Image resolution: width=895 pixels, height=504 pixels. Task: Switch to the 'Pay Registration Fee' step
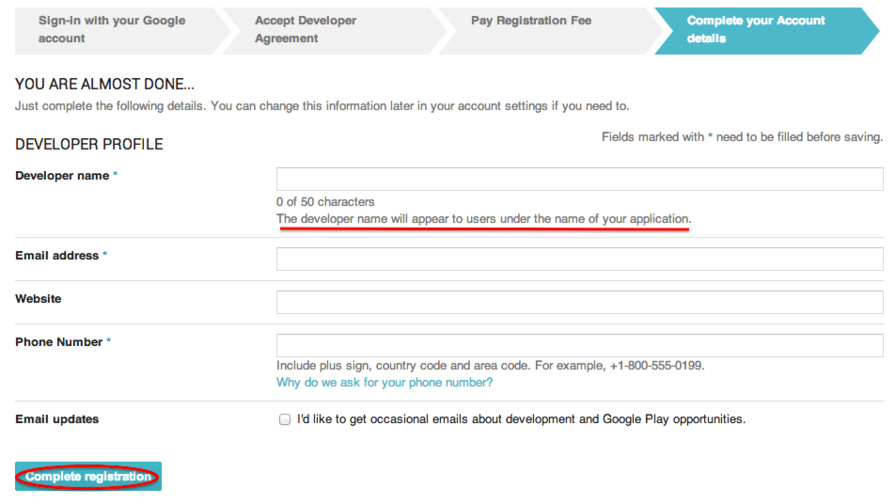pyautogui.click(x=531, y=21)
